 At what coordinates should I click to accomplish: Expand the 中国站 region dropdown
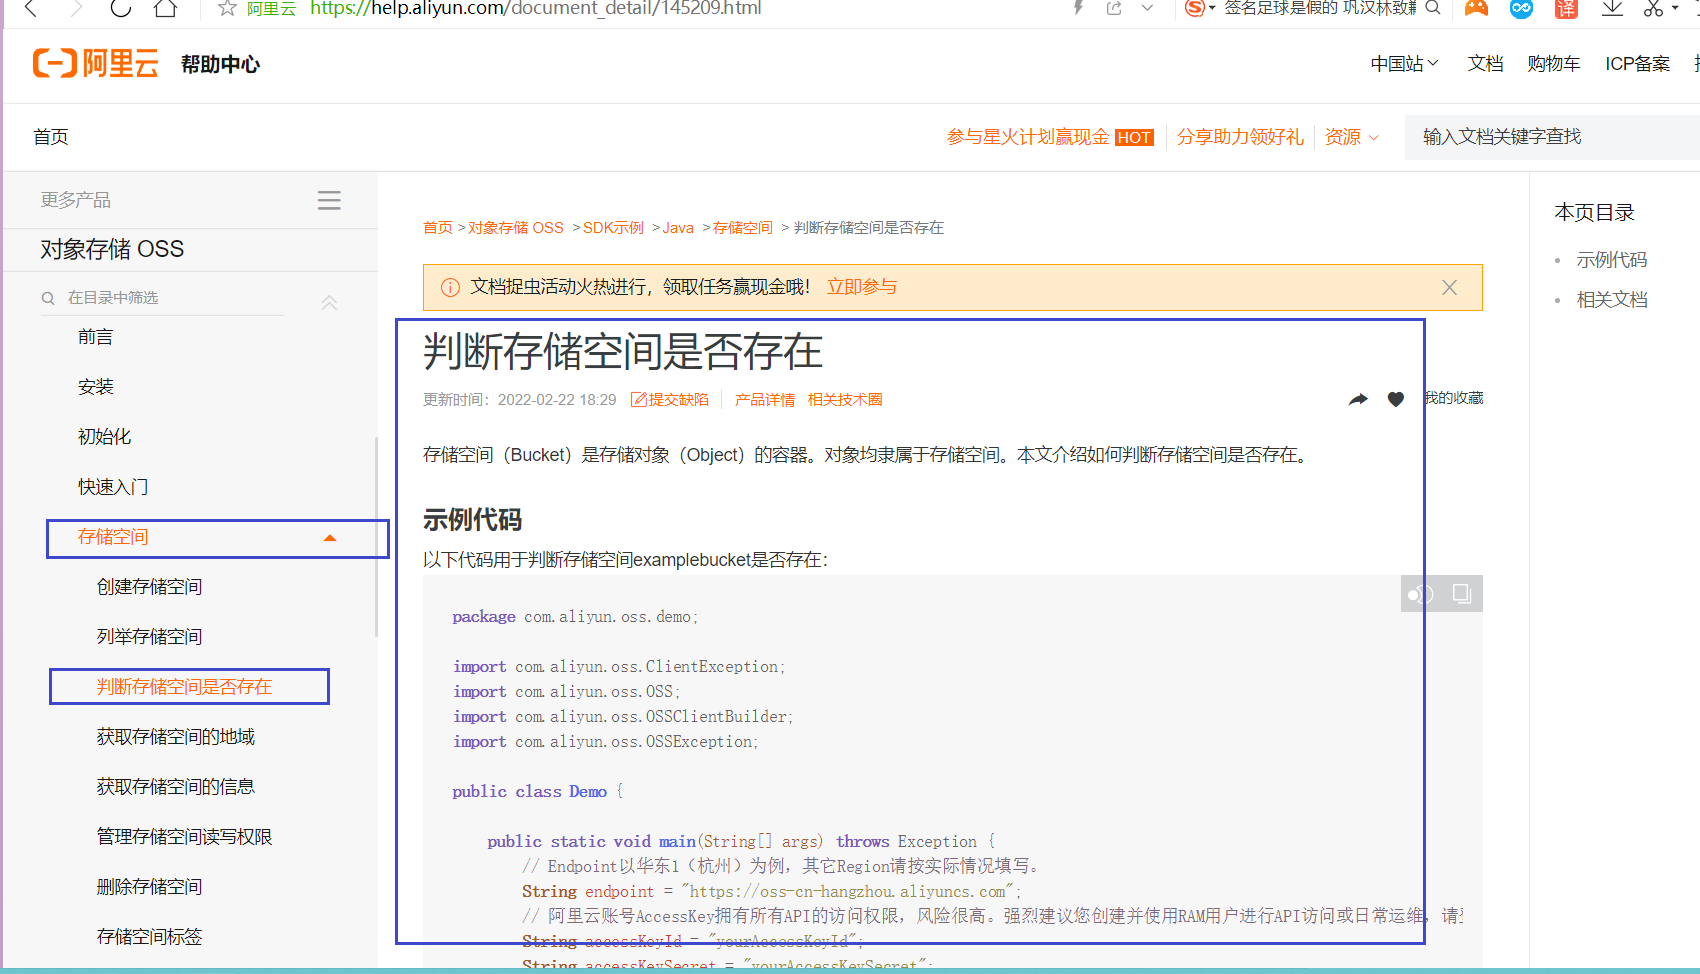tap(1404, 64)
